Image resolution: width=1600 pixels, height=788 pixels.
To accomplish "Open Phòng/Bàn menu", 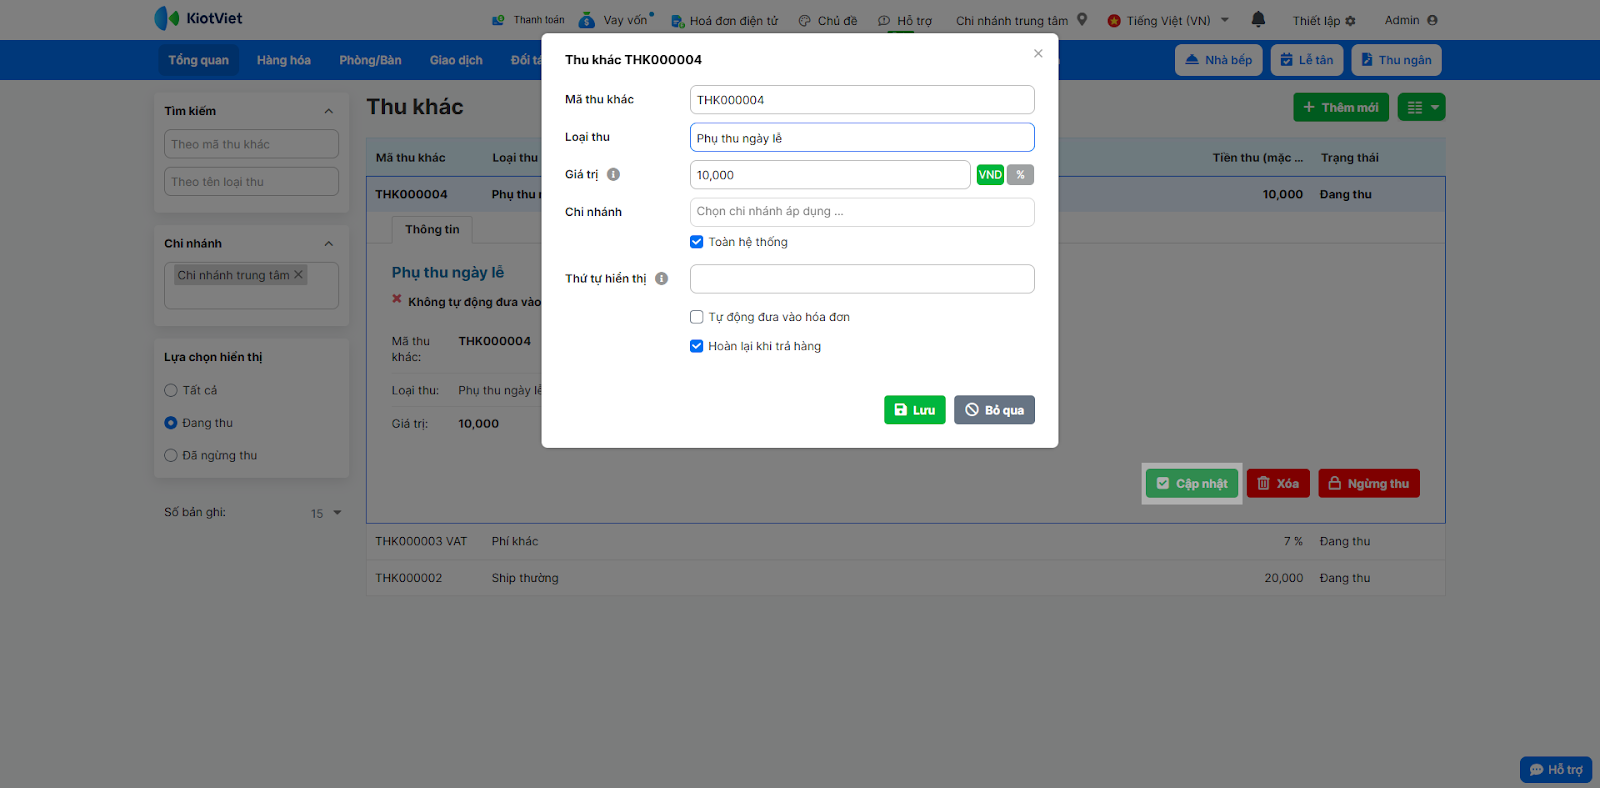I will [x=370, y=60].
